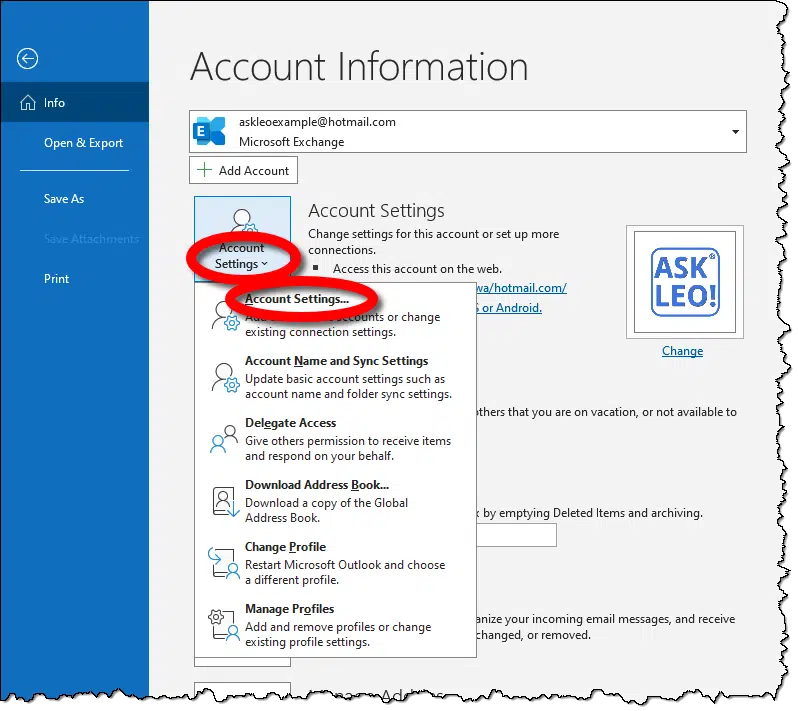Click the Account Information heading
This screenshot has height=711, width=798.
(359, 67)
